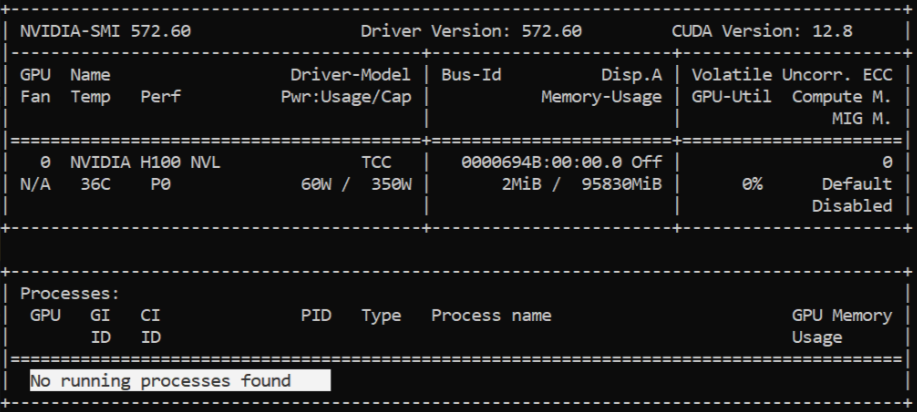Click the Default compute mode value
The height and width of the screenshot is (412, 917).
857,184
